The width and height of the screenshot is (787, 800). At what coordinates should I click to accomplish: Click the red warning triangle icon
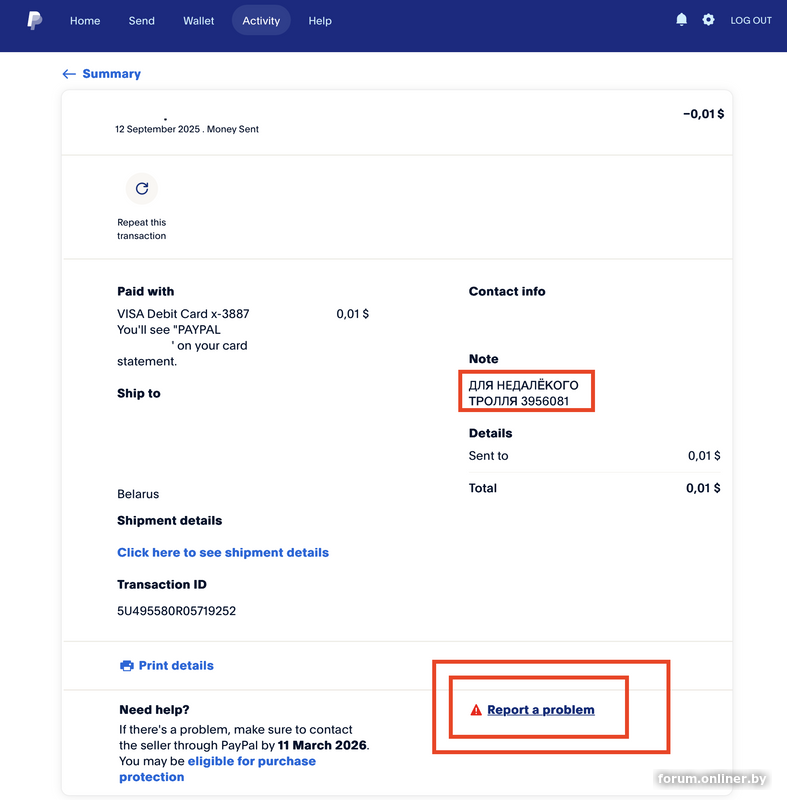click(476, 710)
